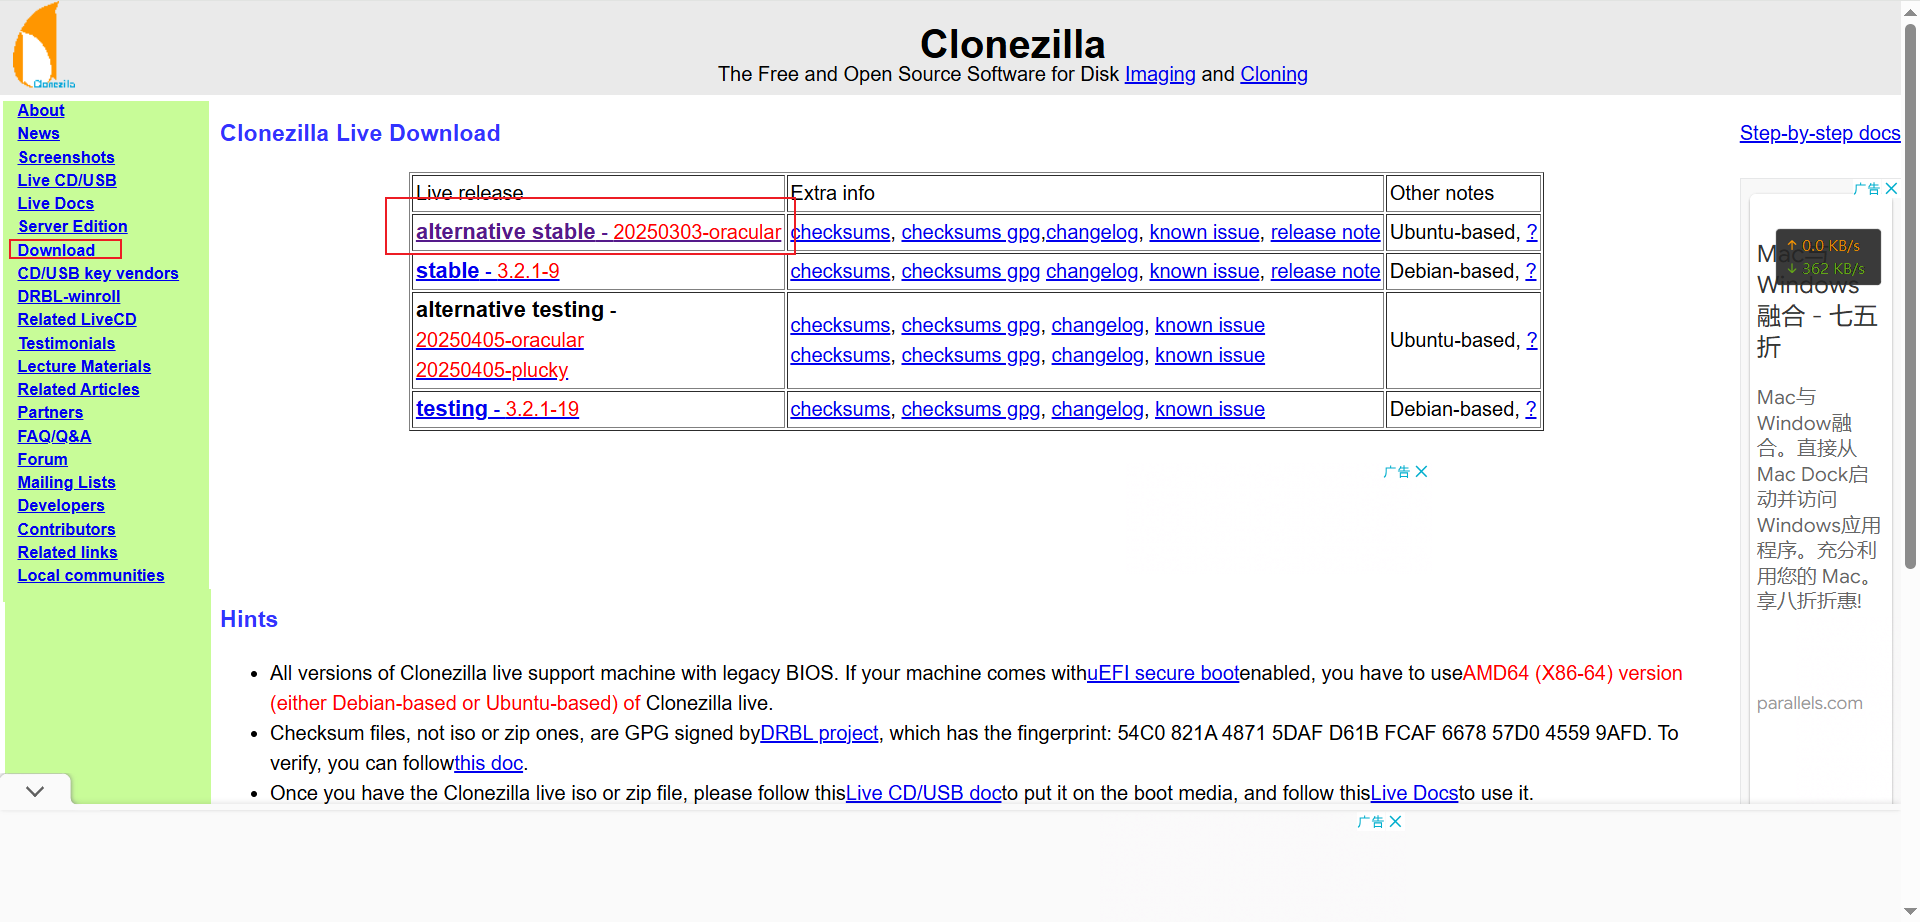Image resolution: width=1920 pixels, height=922 pixels.
Task: Close the ad below the download table
Action: point(1421,471)
